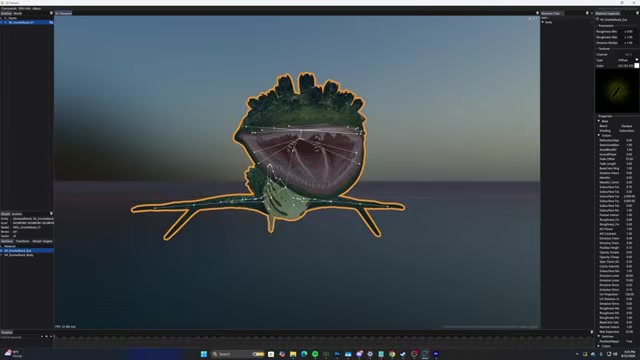640x360 pixels.
Task: Open the GPU Info menu
Action: pos(24,8)
